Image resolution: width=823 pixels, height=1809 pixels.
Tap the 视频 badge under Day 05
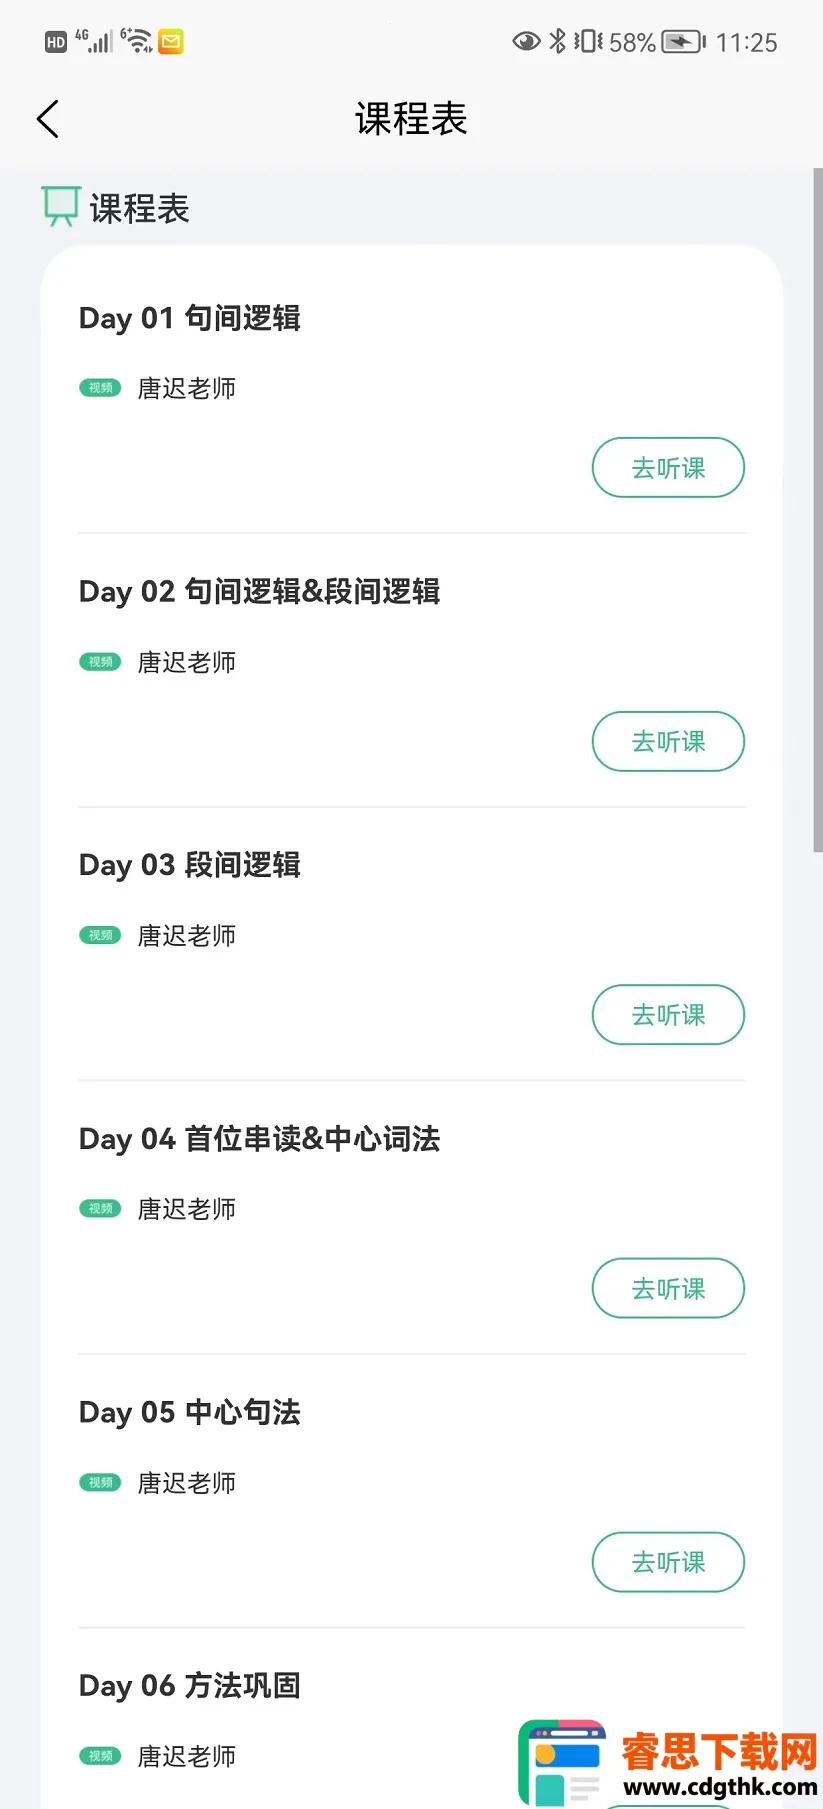[x=100, y=1483]
